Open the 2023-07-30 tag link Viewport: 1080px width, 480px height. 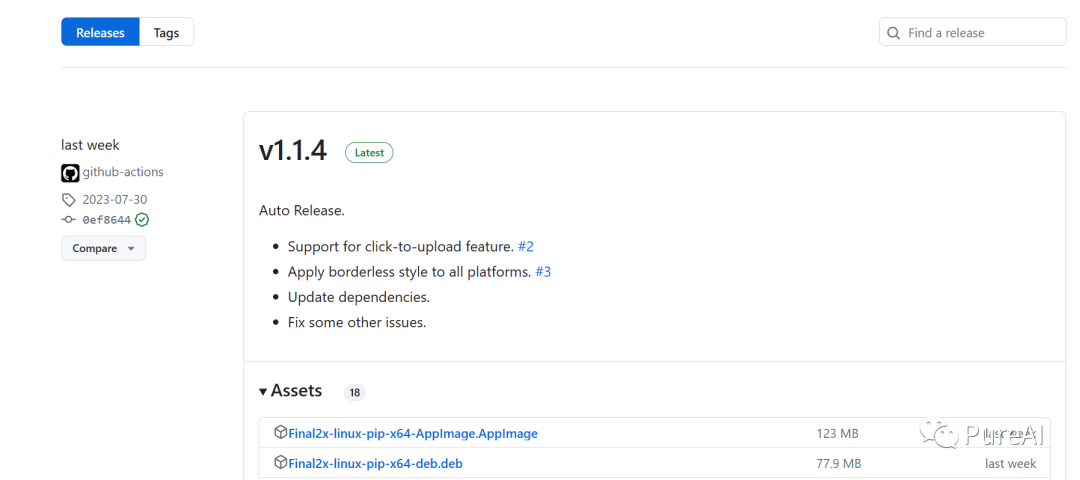click(x=114, y=200)
